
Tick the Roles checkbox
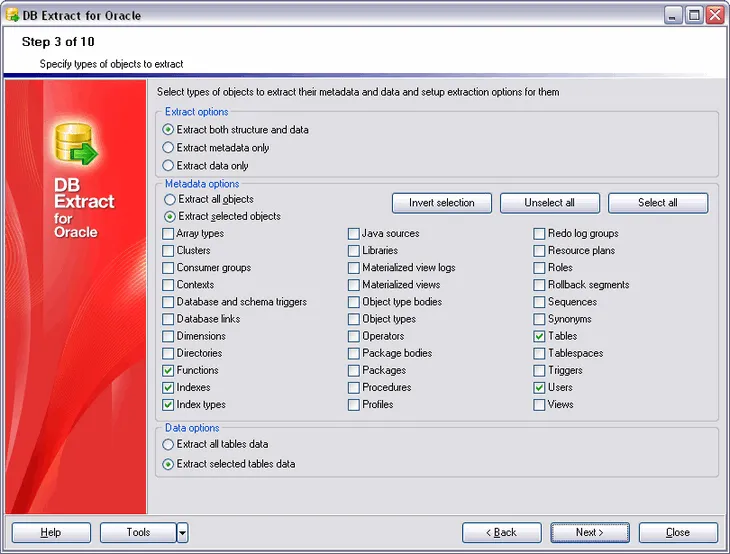coord(539,268)
